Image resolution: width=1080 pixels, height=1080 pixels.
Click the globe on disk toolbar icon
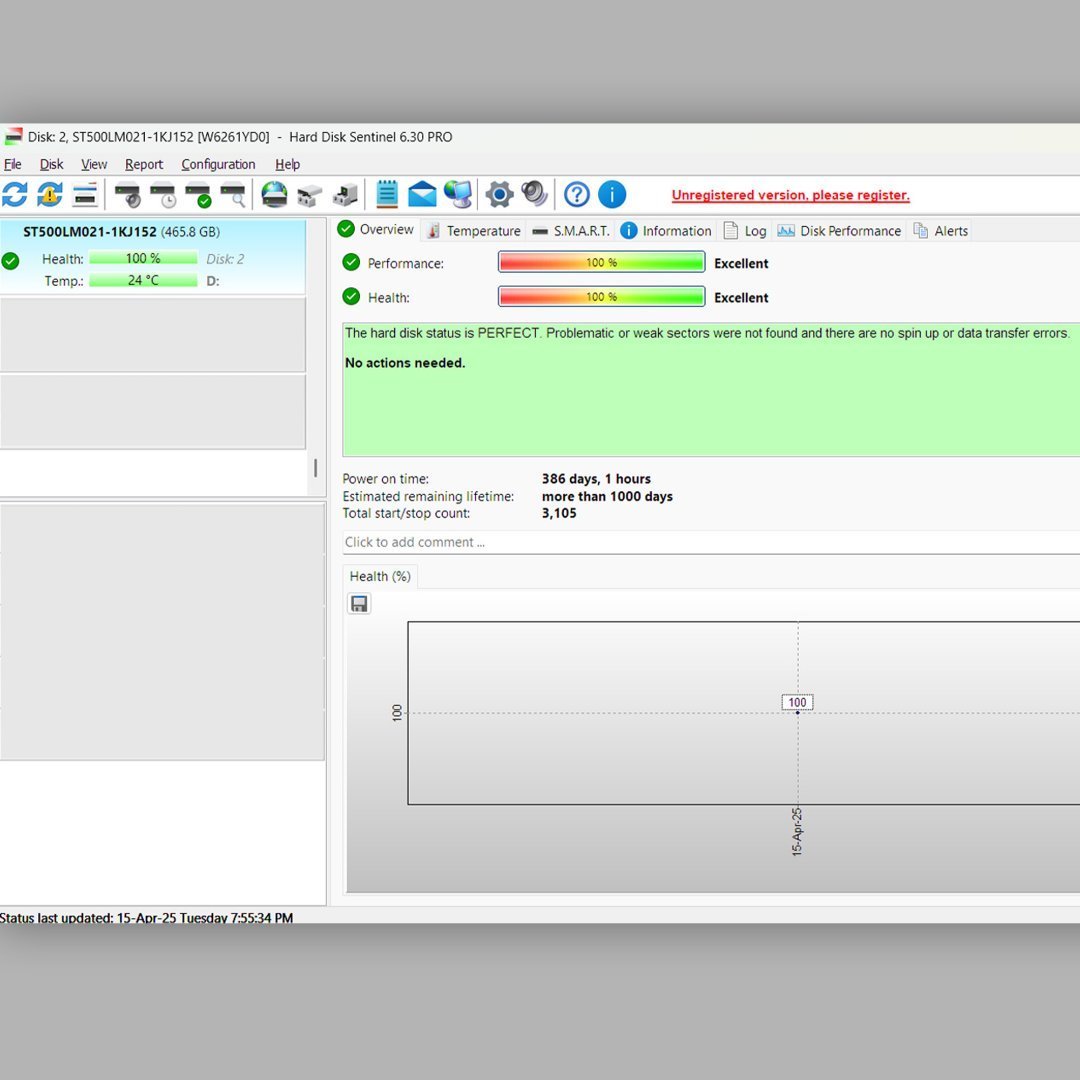coord(274,194)
